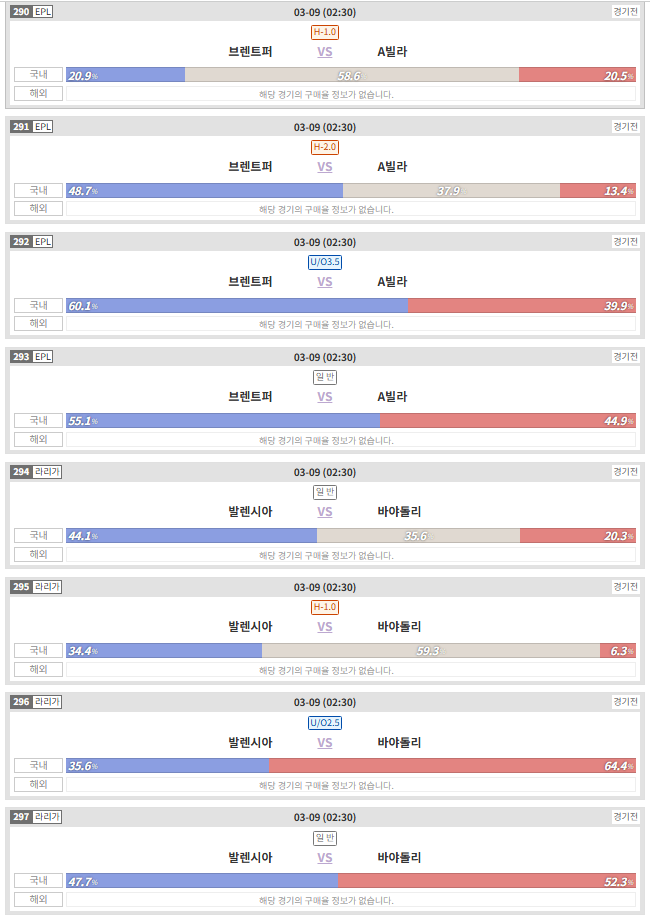
Task: Click the EPL league tag on match 291
Action: tap(43, 126)
